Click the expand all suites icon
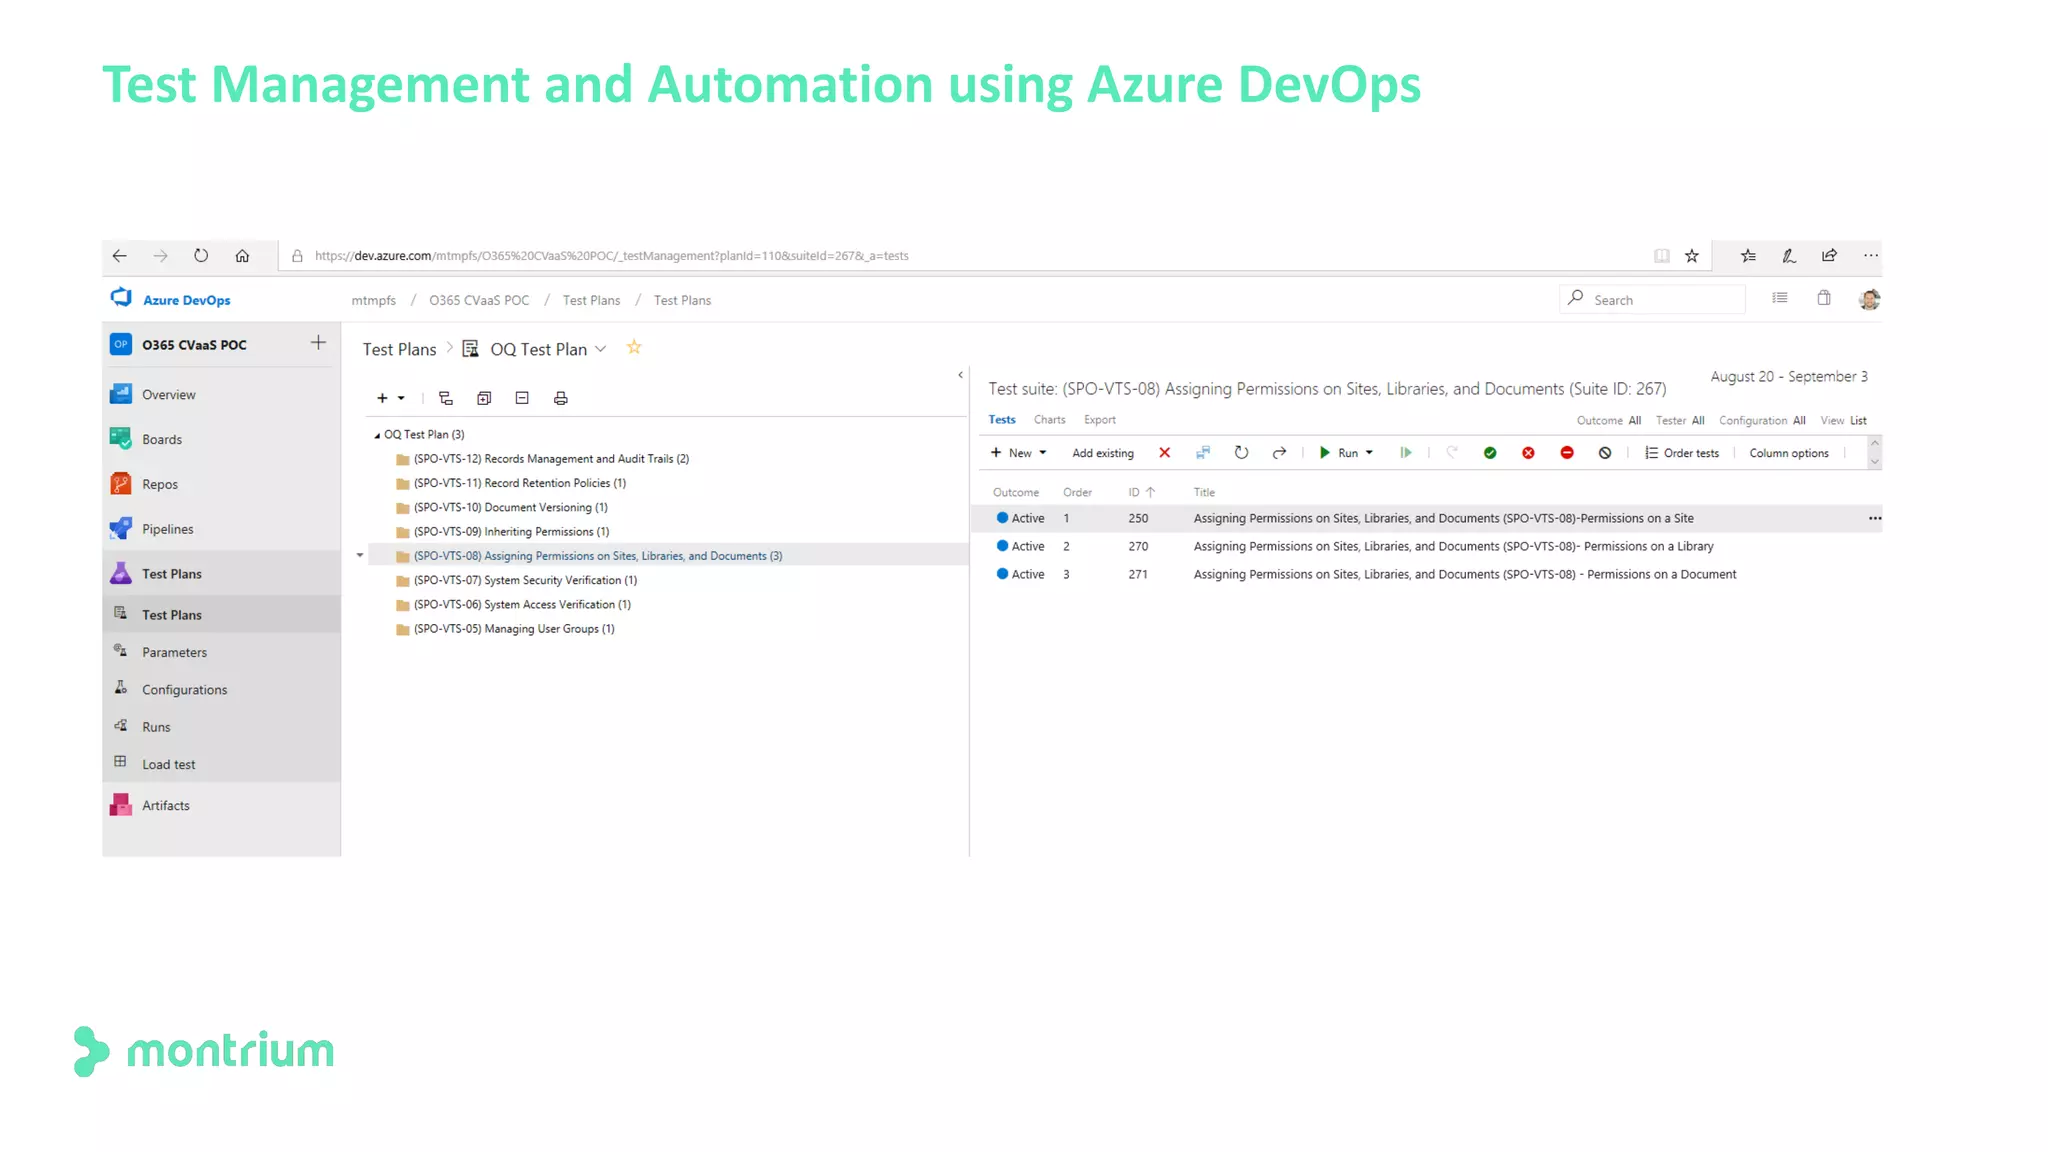Image resolution: width=2048 pixels, height=1152 pixels. pos(484,398)
